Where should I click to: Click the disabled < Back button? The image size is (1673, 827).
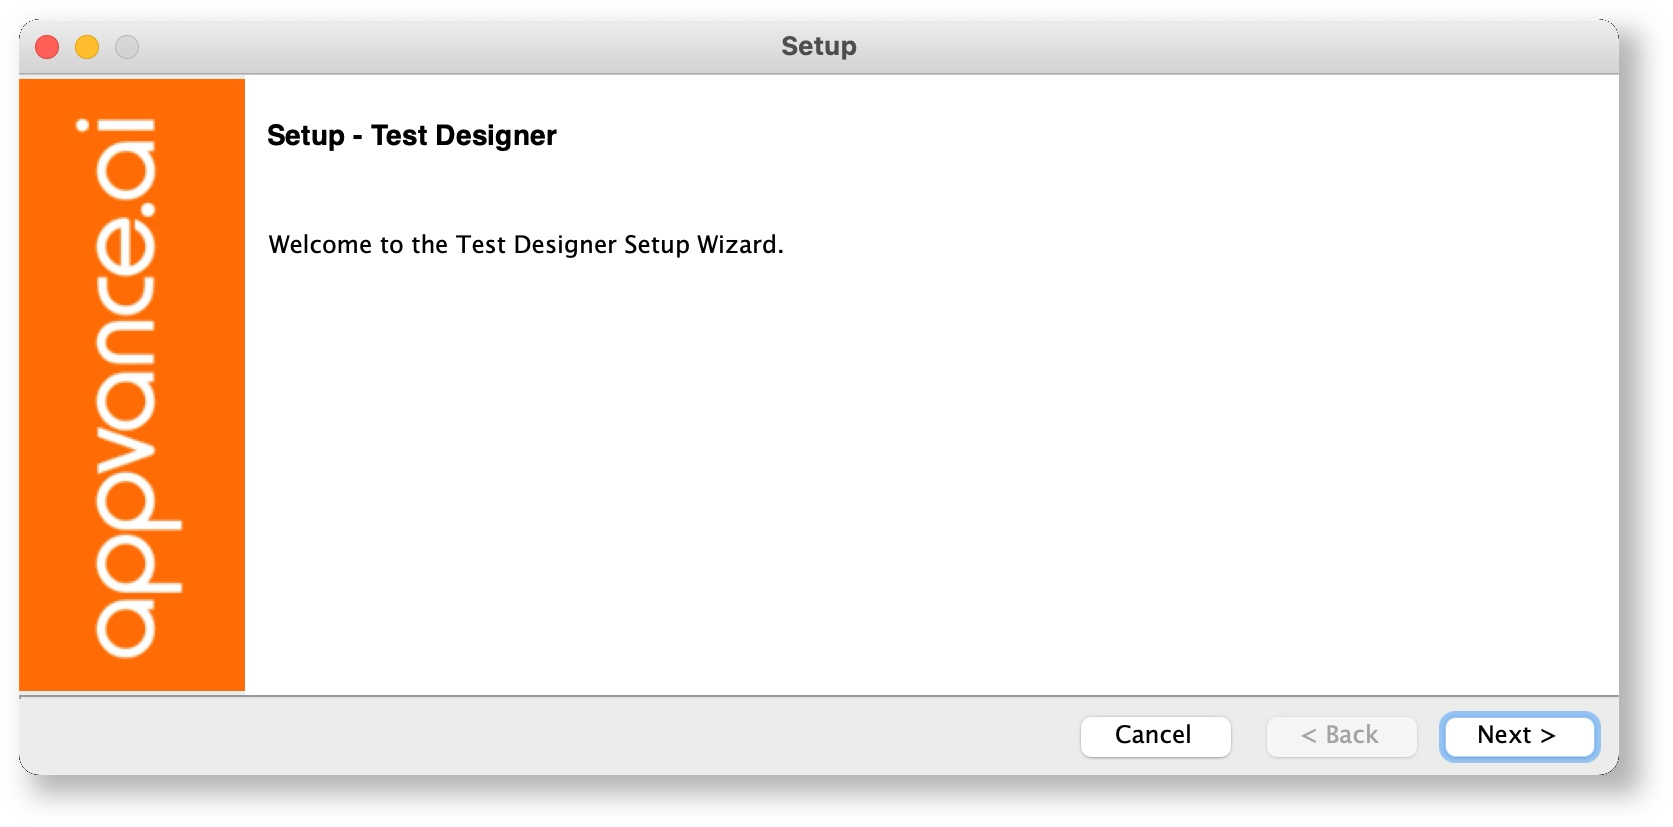point(1341,736)
